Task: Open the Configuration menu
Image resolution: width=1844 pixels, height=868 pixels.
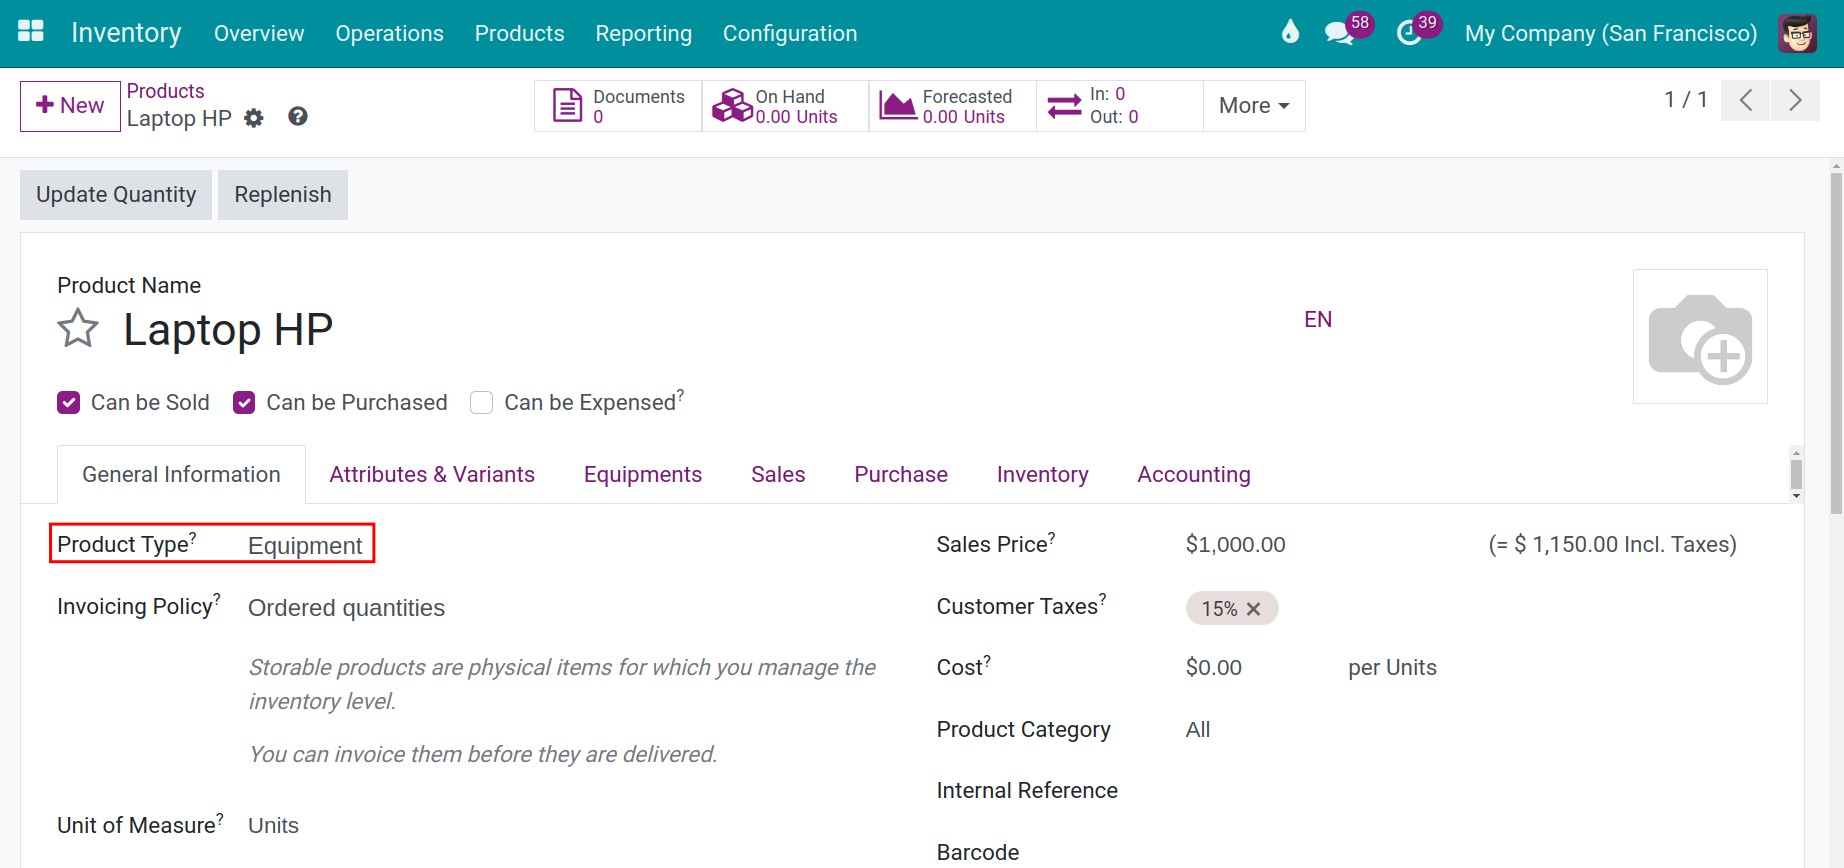Action: tap(790, 33)
